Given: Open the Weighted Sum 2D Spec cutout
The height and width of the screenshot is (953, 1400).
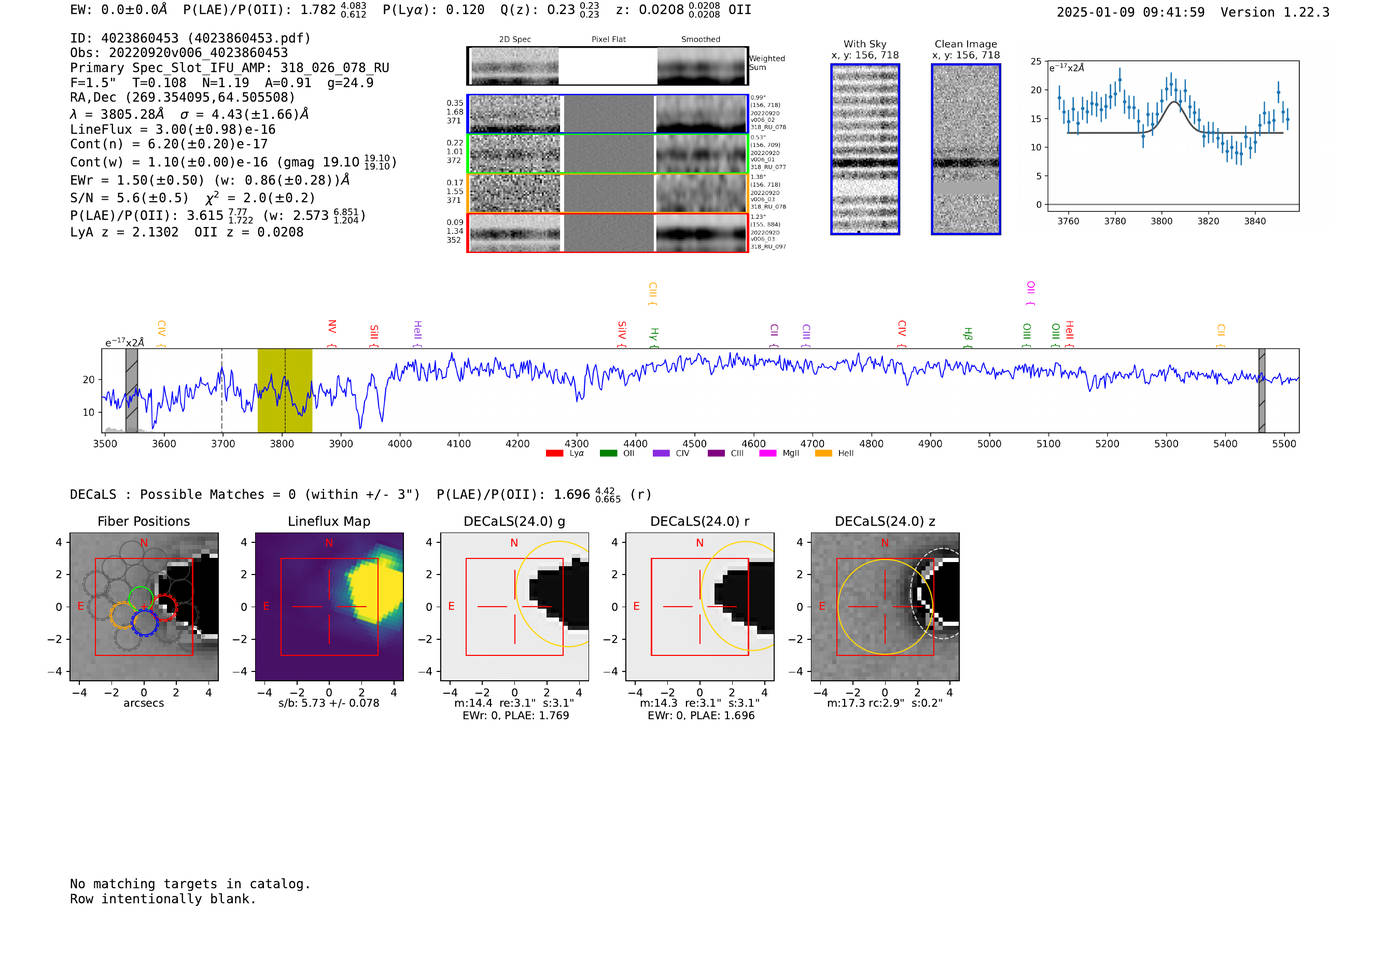Looking at the screenshot, I should point(515,66).
